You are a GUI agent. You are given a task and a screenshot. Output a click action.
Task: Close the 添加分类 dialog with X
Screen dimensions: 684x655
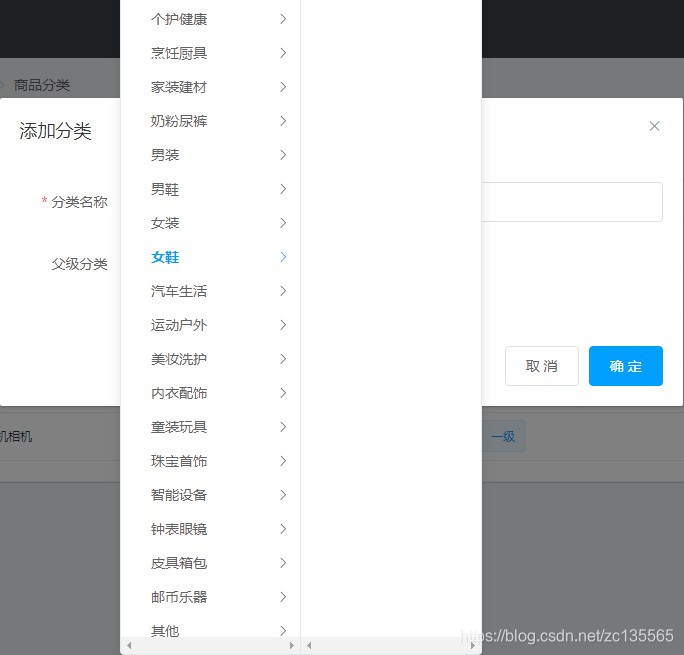click(654, 126)
